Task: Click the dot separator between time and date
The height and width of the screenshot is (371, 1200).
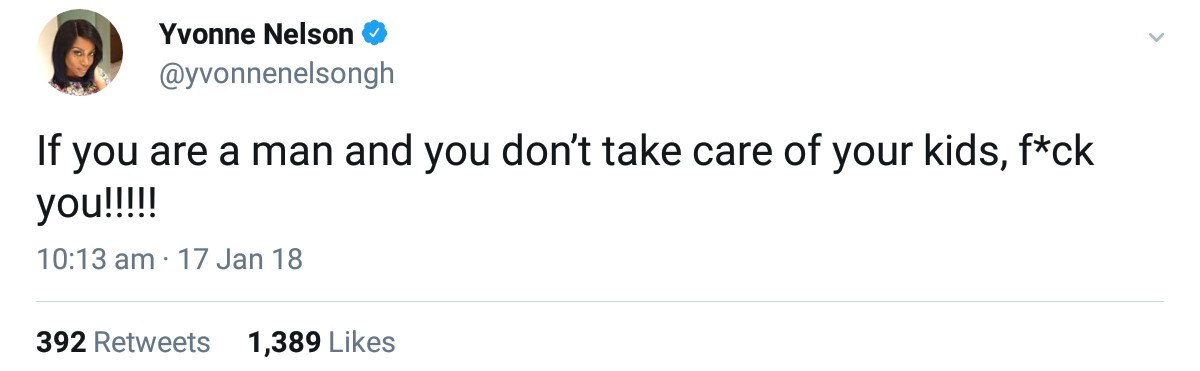Action: coord(166,261)
